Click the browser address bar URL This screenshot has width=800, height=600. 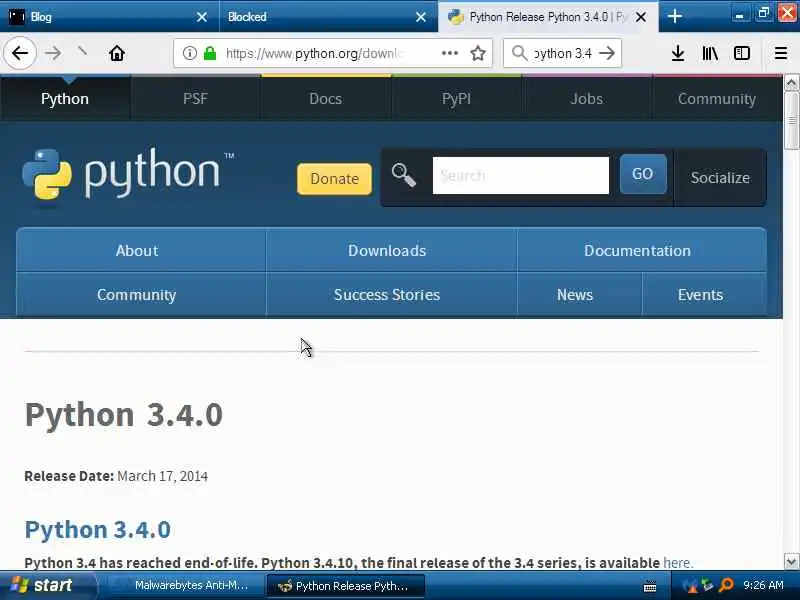(x=314, y=53)
